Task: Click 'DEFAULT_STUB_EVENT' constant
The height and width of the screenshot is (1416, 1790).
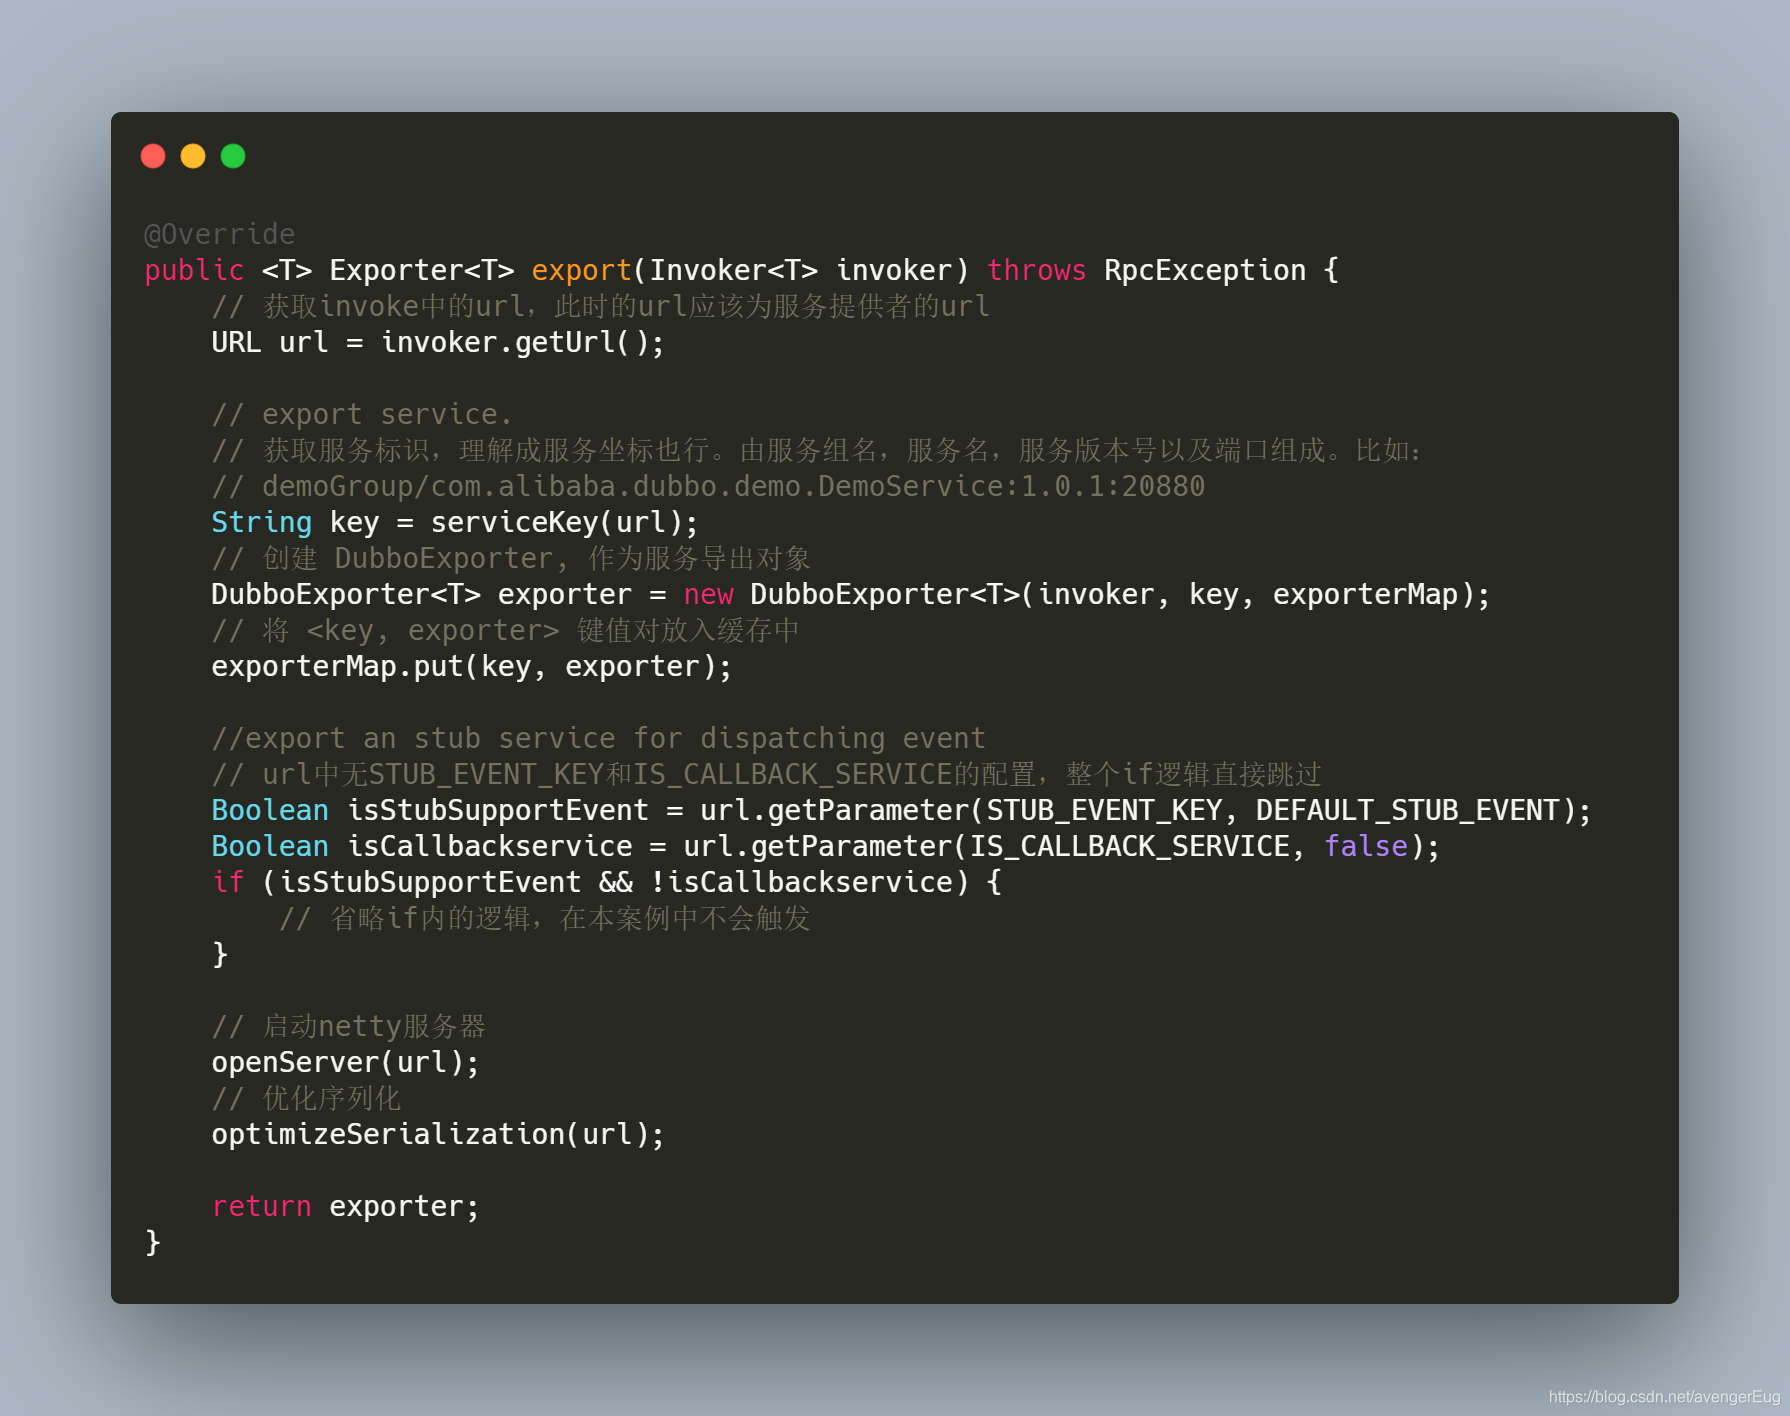Action: 1408,810
